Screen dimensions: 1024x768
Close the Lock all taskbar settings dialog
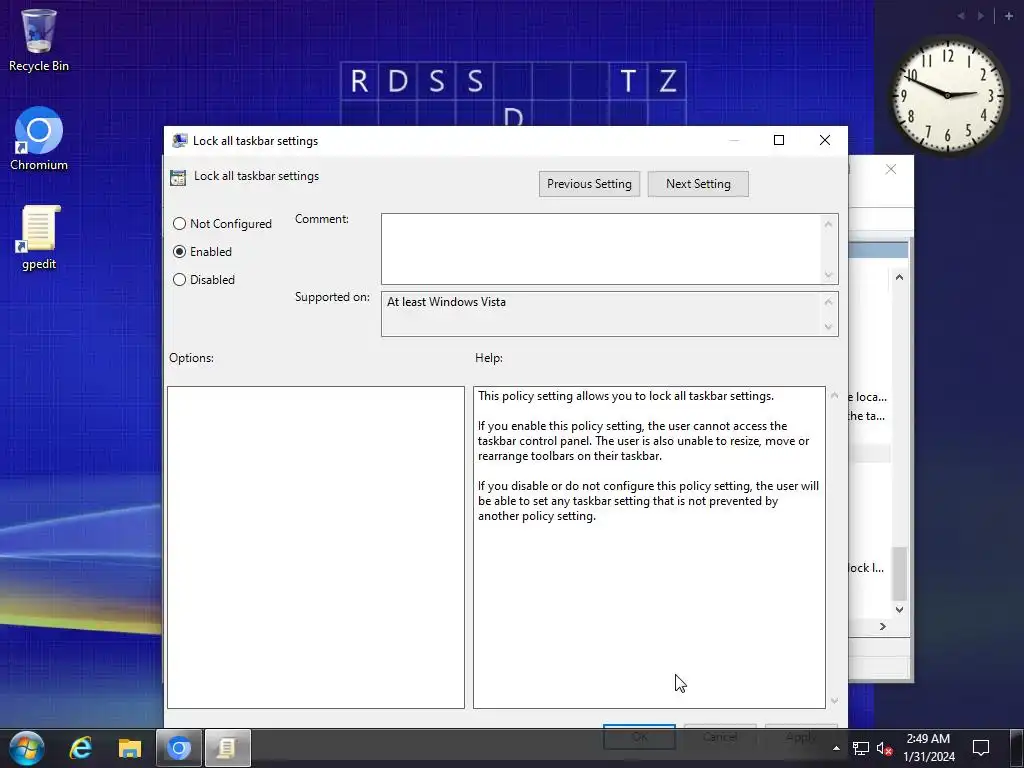[x=825, y=140]
